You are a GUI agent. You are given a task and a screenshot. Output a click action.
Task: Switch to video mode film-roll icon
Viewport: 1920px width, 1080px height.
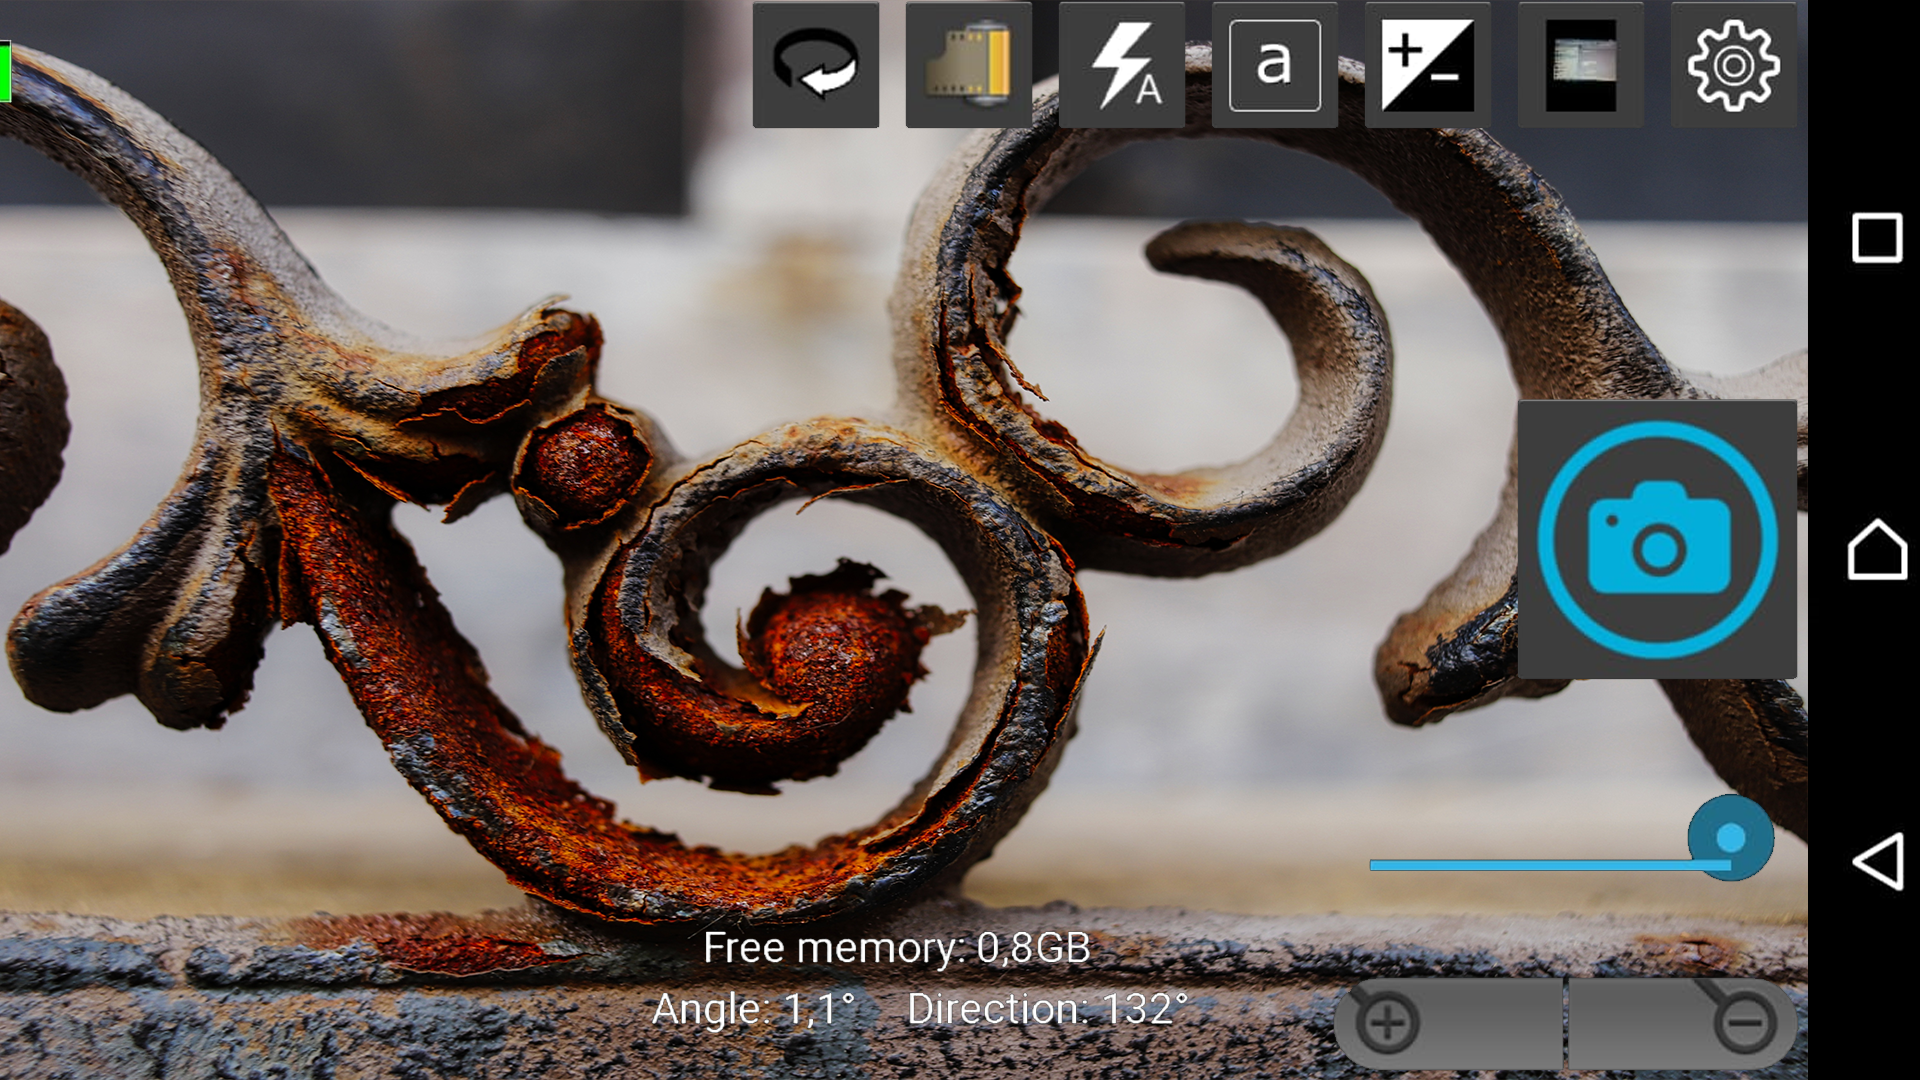click(968, 65)
